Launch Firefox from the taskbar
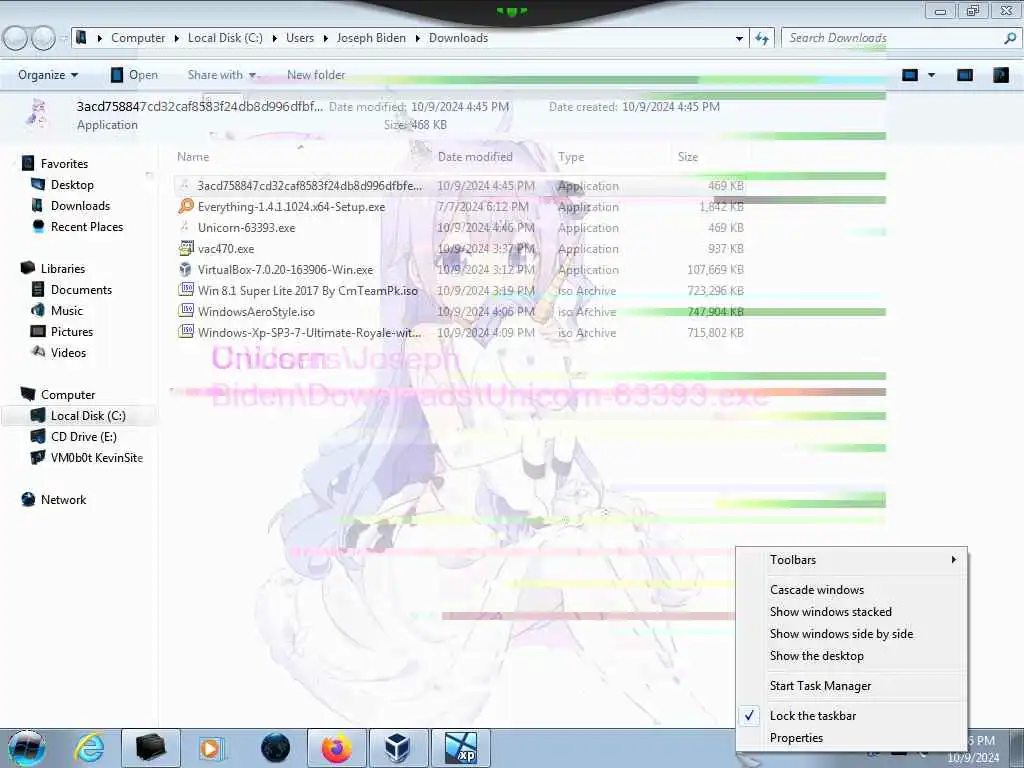Image resolution: width=1024 pixels, height=768 pixels. [336, 748]
